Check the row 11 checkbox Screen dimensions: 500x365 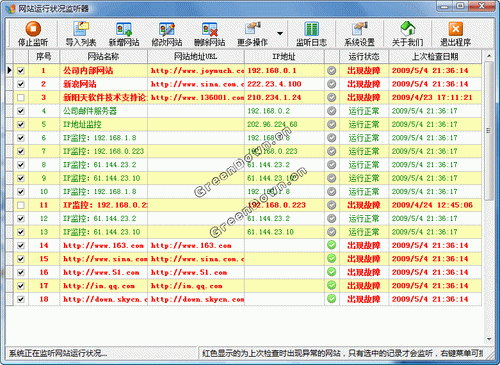pyautogui.click(x=21, y=205)
